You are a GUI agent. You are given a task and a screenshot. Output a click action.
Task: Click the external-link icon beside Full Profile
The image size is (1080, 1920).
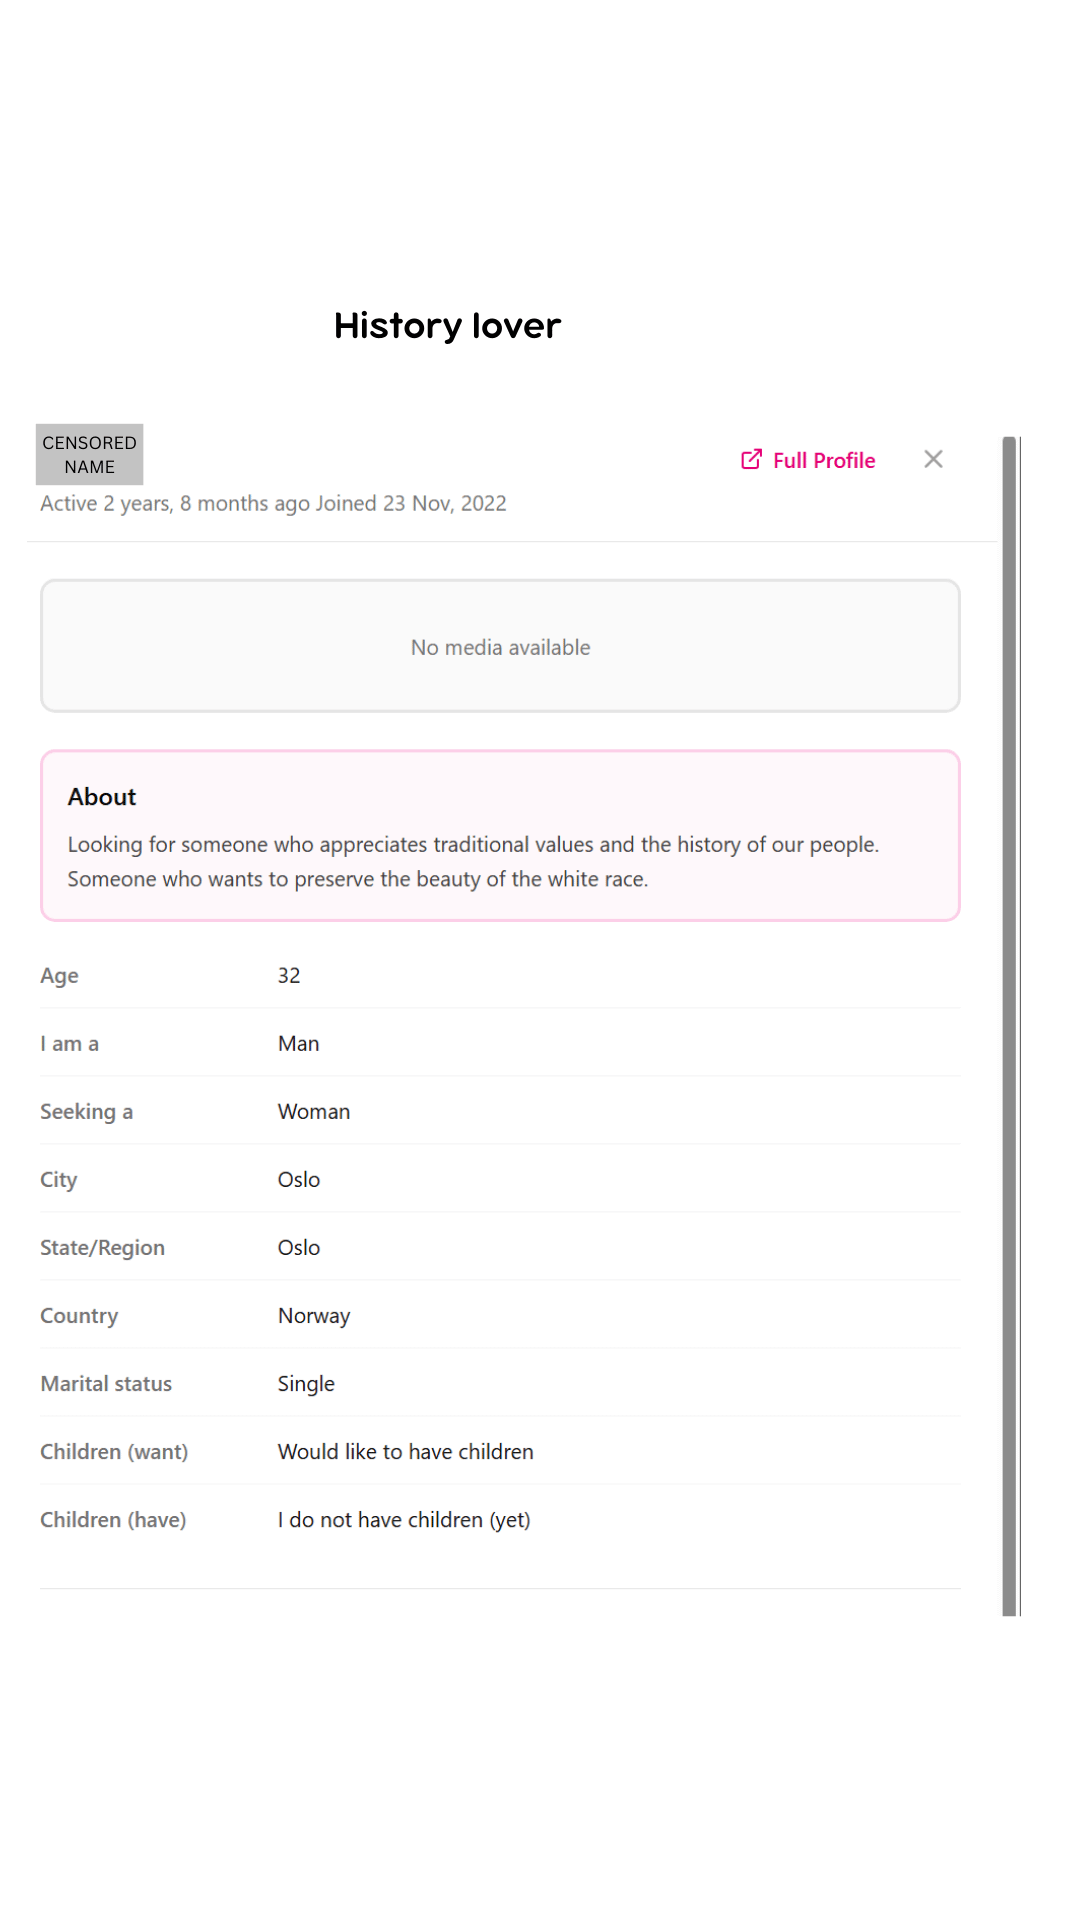click(x=751, y=459)
